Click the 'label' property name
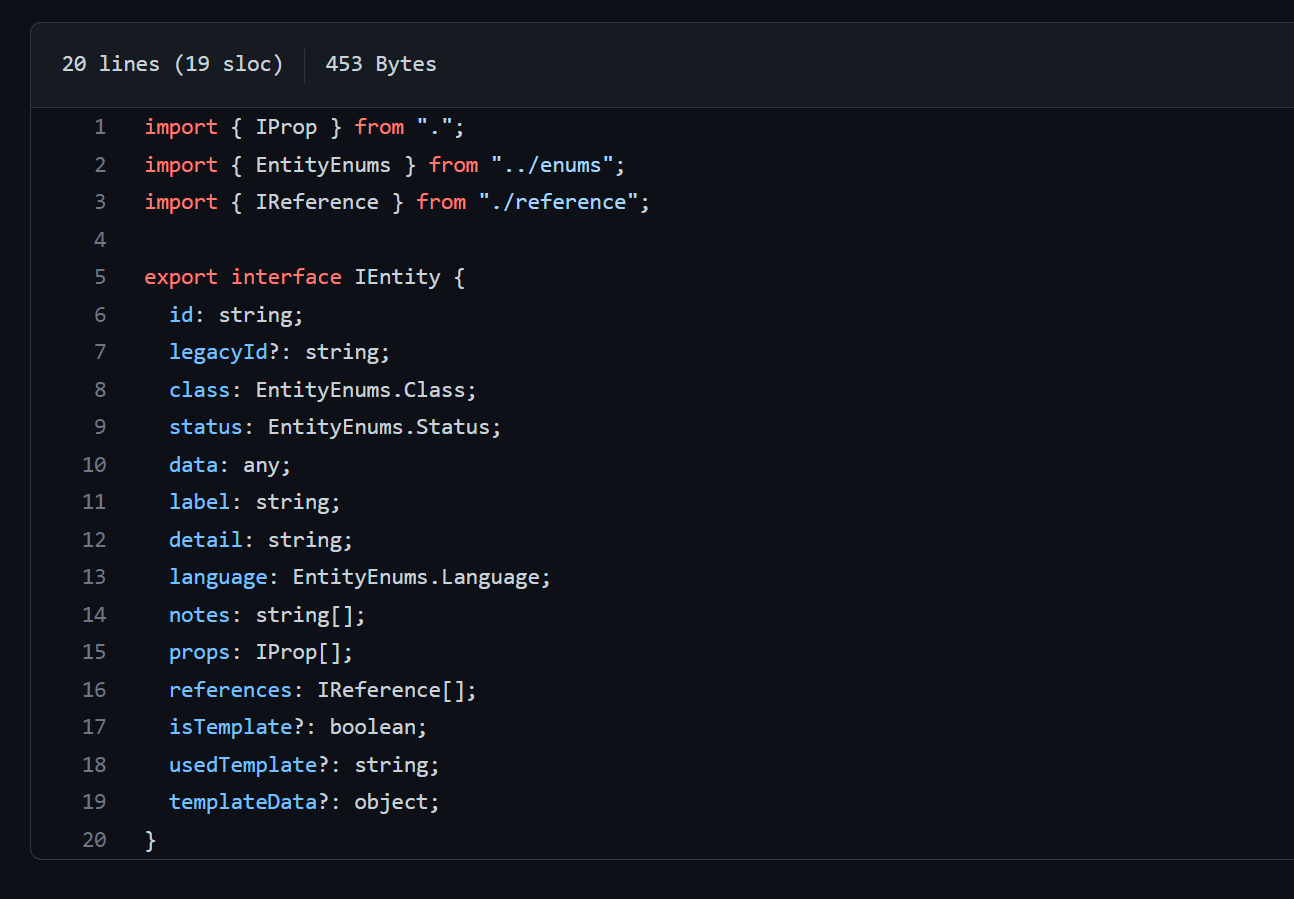This screenshot has height=899, width=1294. click(x=199, y=502)
